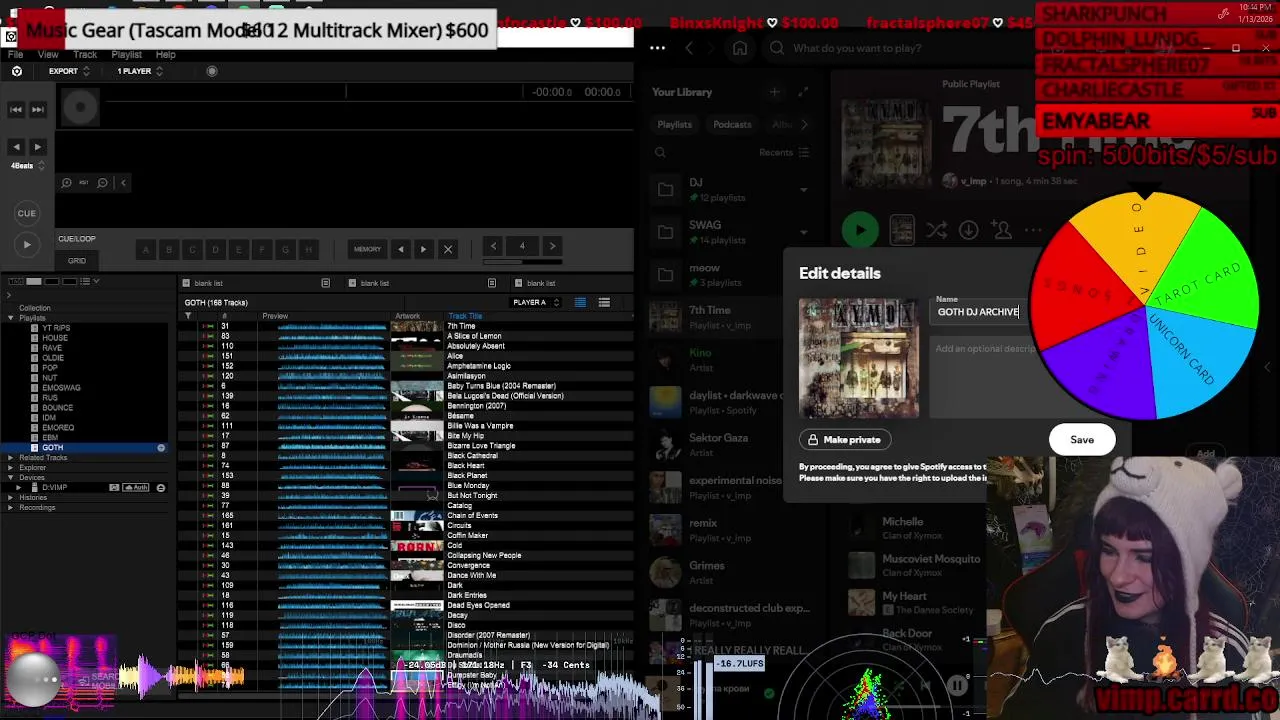The height and width of the screenshot is (720, 1280).
Task: Eject D:VIMP device icon
Action: pyautogui.click(x=161, y=488)
